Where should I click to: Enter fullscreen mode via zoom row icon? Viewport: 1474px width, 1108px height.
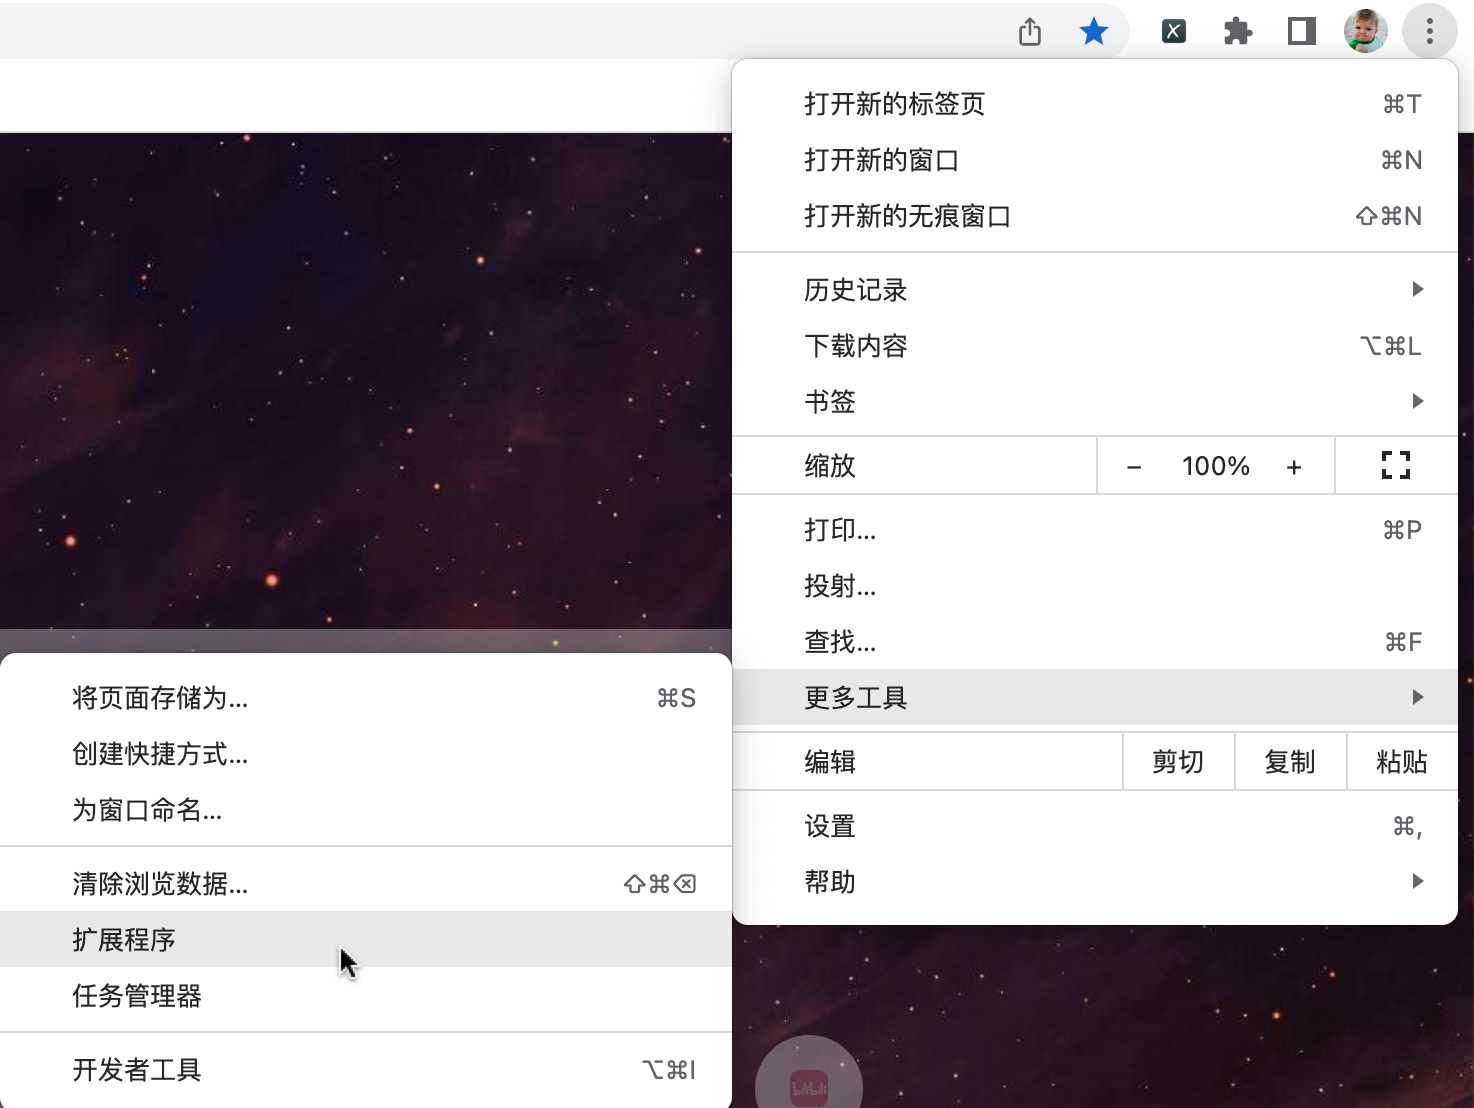[x=1395, y=465]
